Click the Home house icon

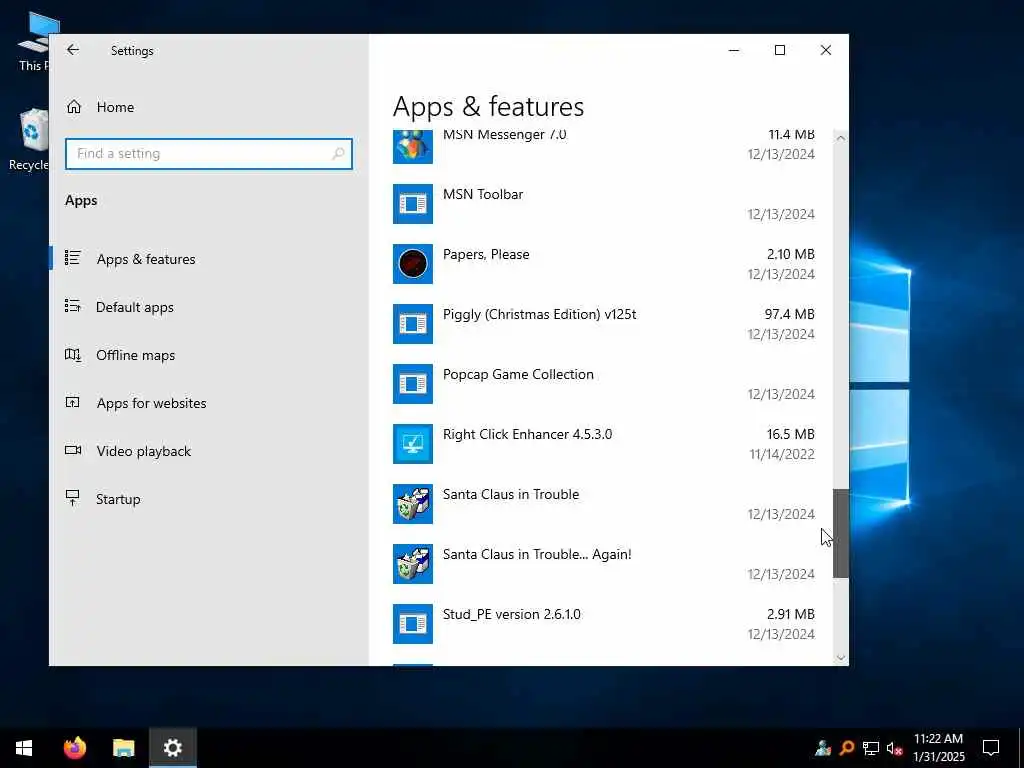coord(74,107)
